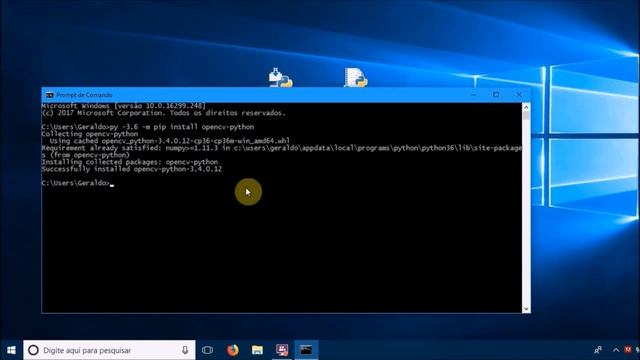
Task: Launch Firefox from the taskbar
Action: pyautogui.click(x=233, y=350)
